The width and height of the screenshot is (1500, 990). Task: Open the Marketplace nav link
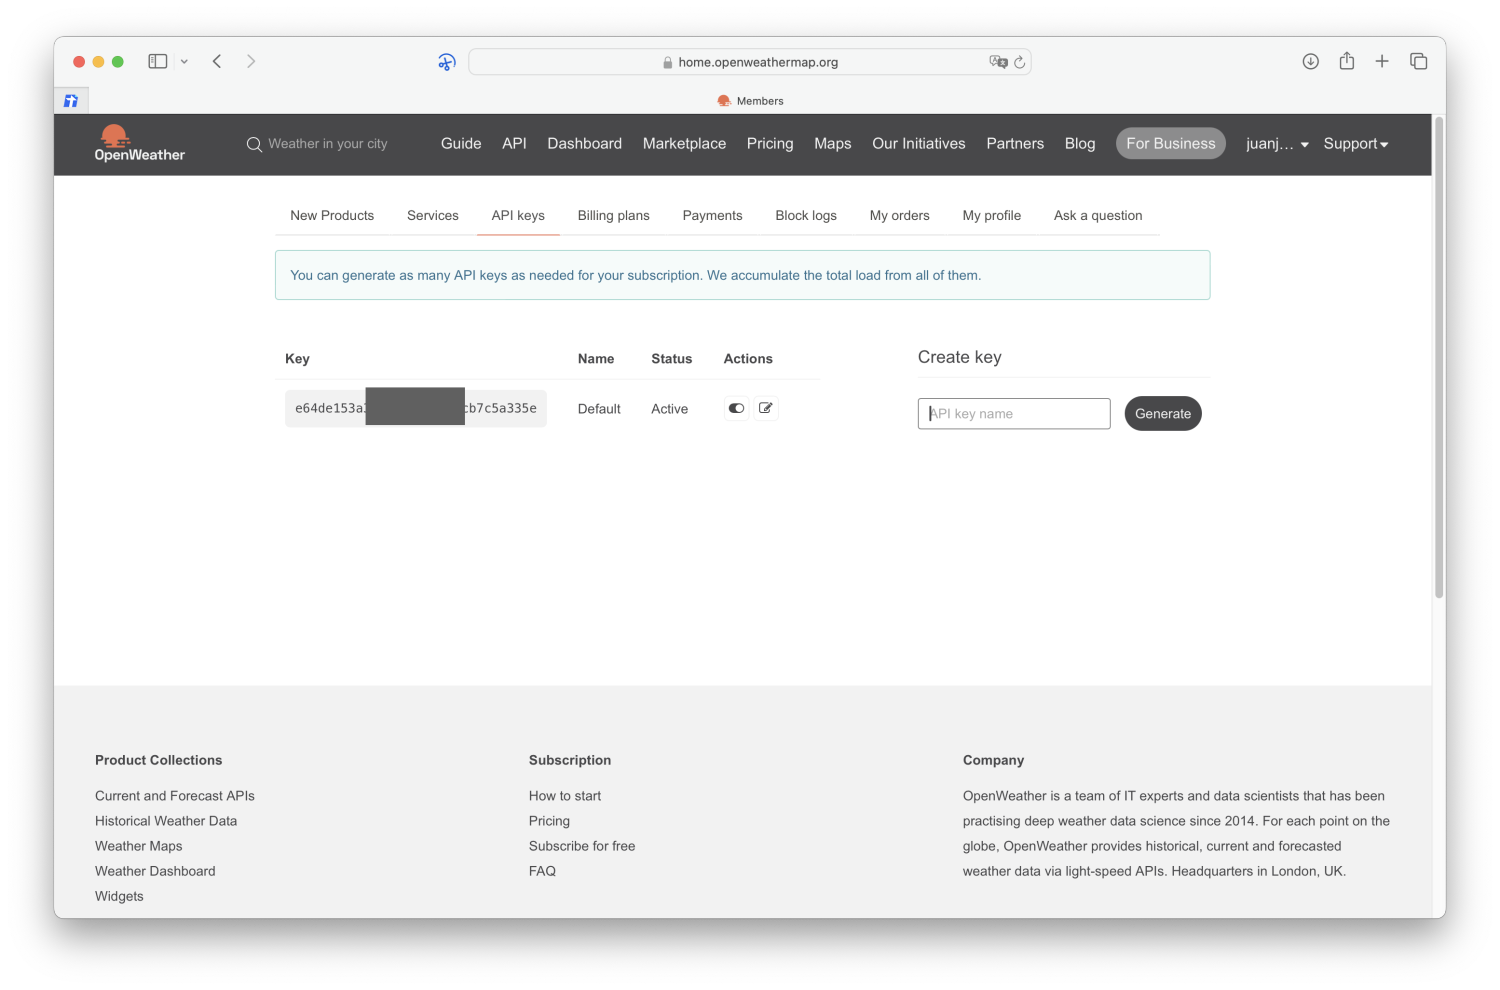(x=685, y=143)
